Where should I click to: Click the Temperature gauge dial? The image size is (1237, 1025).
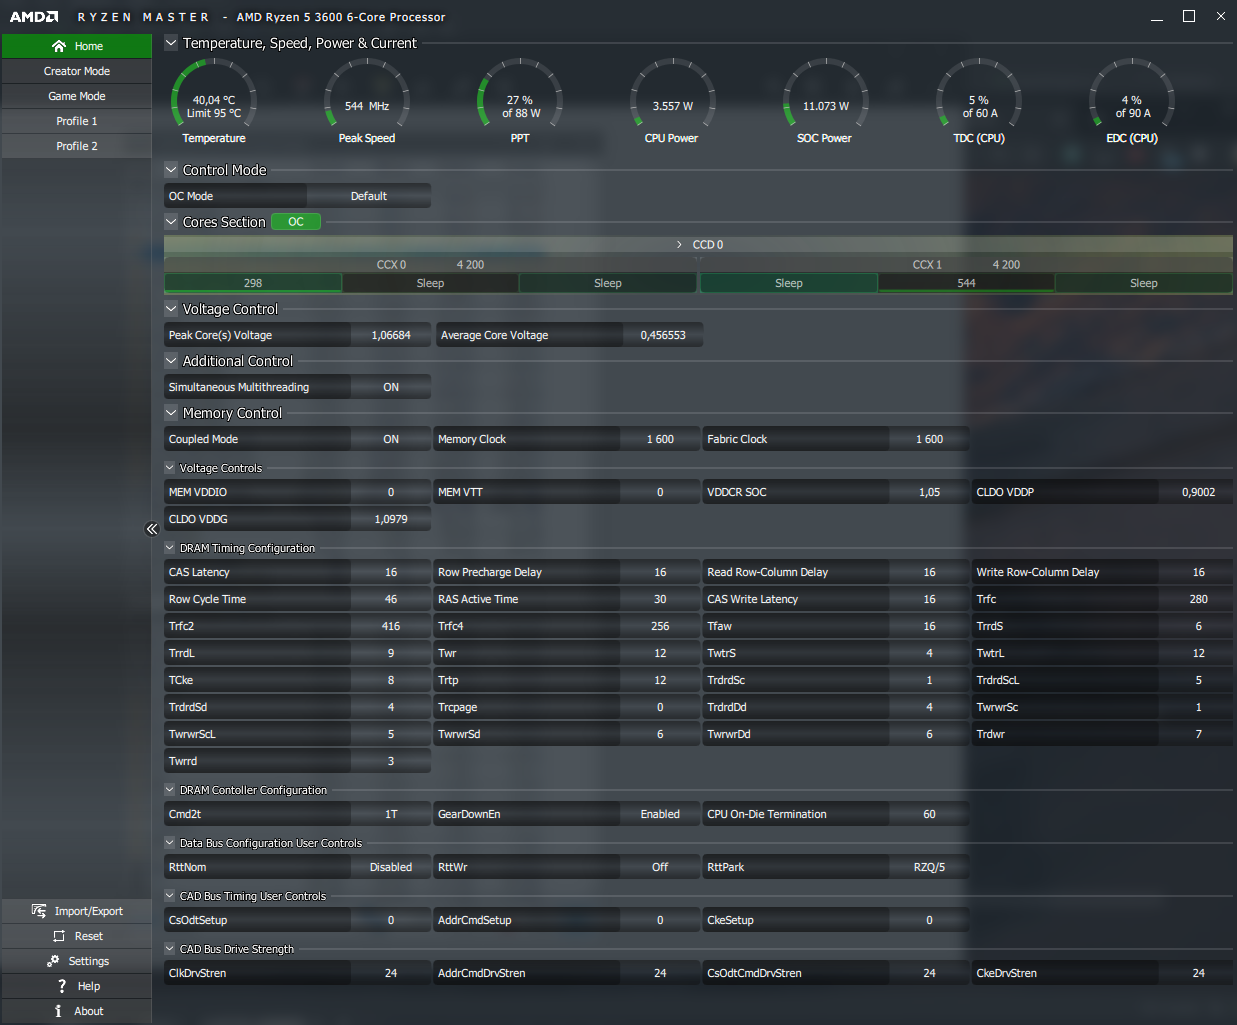point(214,94)
